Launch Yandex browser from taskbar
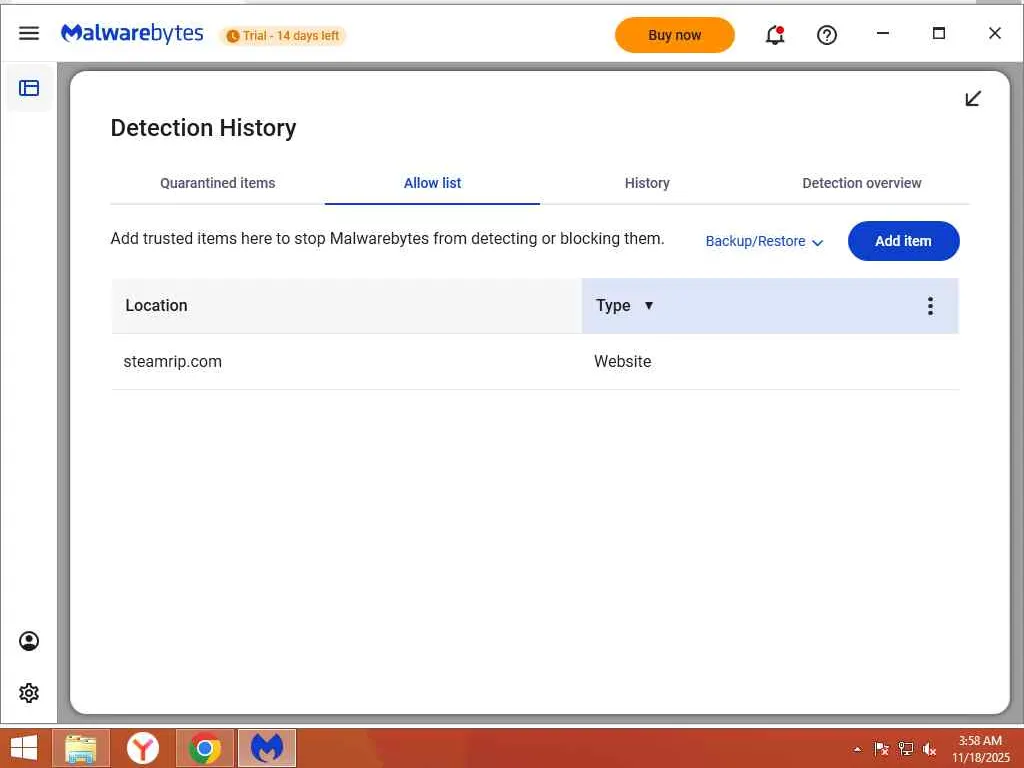 click(142, 748)
